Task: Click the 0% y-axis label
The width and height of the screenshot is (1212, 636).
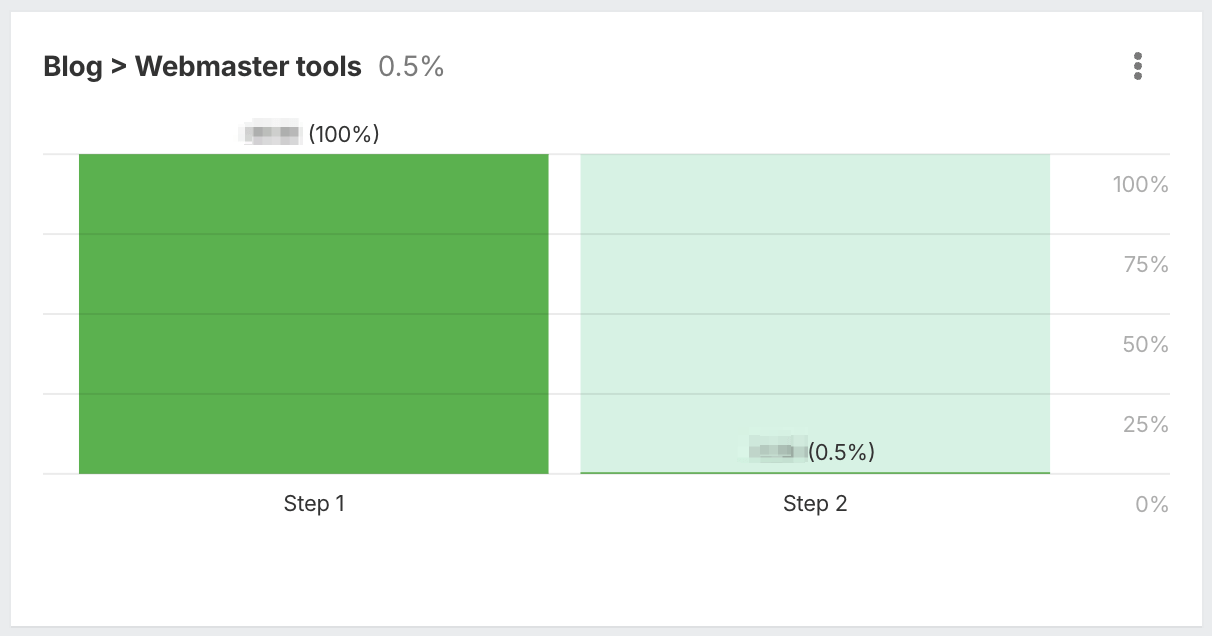Action: tap(1152, 504)
